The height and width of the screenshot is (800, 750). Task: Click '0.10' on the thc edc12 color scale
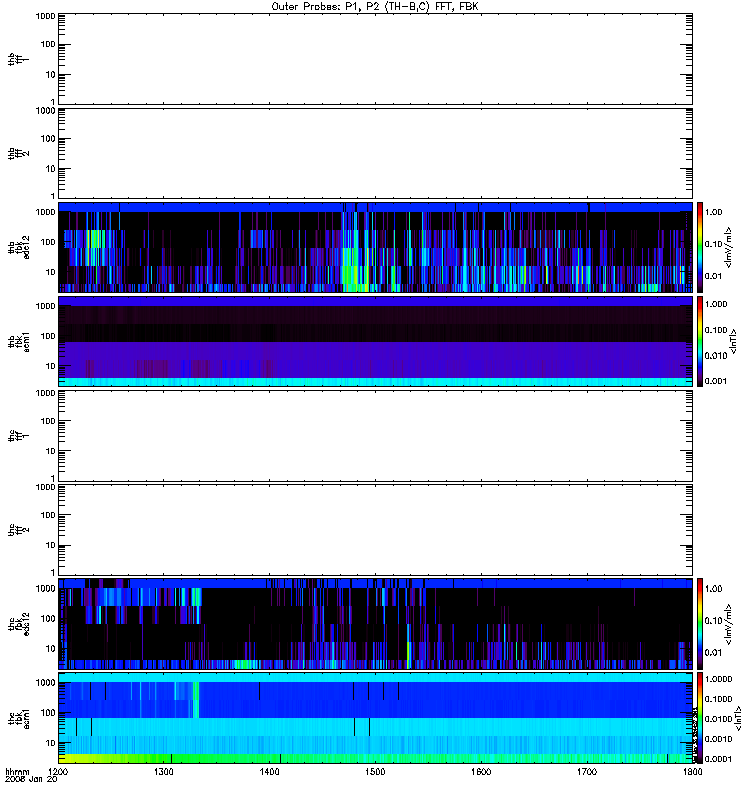pyautogui.click(x=714, y=620)
